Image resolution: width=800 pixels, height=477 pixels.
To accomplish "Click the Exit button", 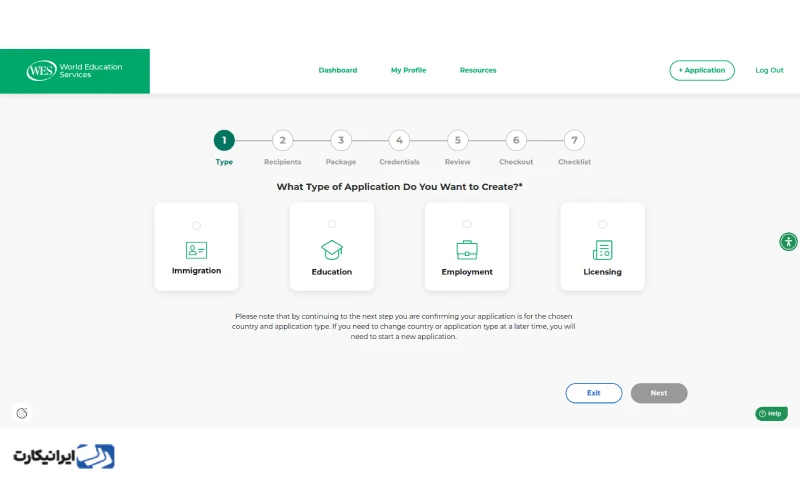I will (593, 393).
